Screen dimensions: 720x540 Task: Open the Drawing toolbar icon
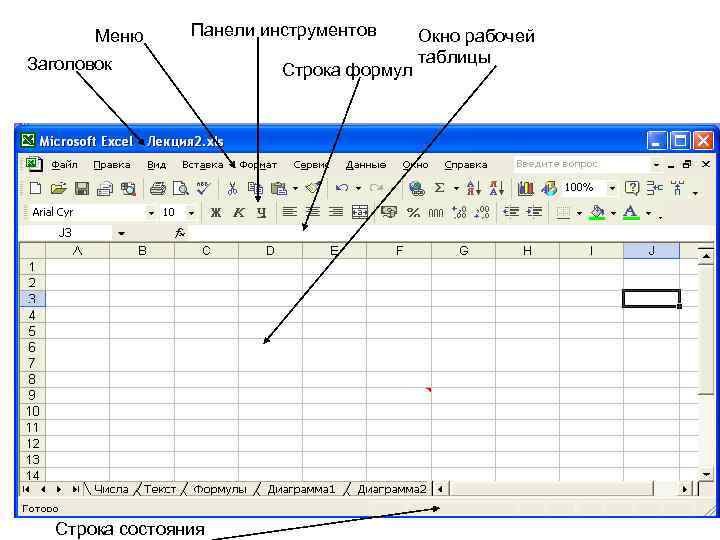click(x=549, y=188)
